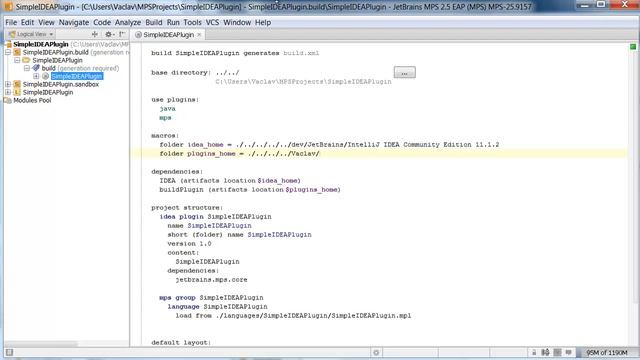The image size is (640, 360).
Task: Click the $idea_home reference in dependencies
Action: pyautogui.click(x=279, y=180)
